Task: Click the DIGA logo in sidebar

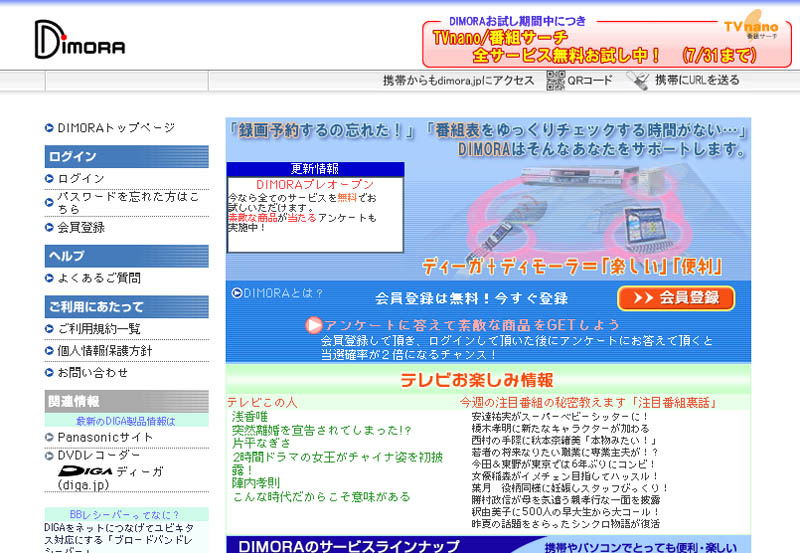Action: pyautogui.click(x=93, y=470)
